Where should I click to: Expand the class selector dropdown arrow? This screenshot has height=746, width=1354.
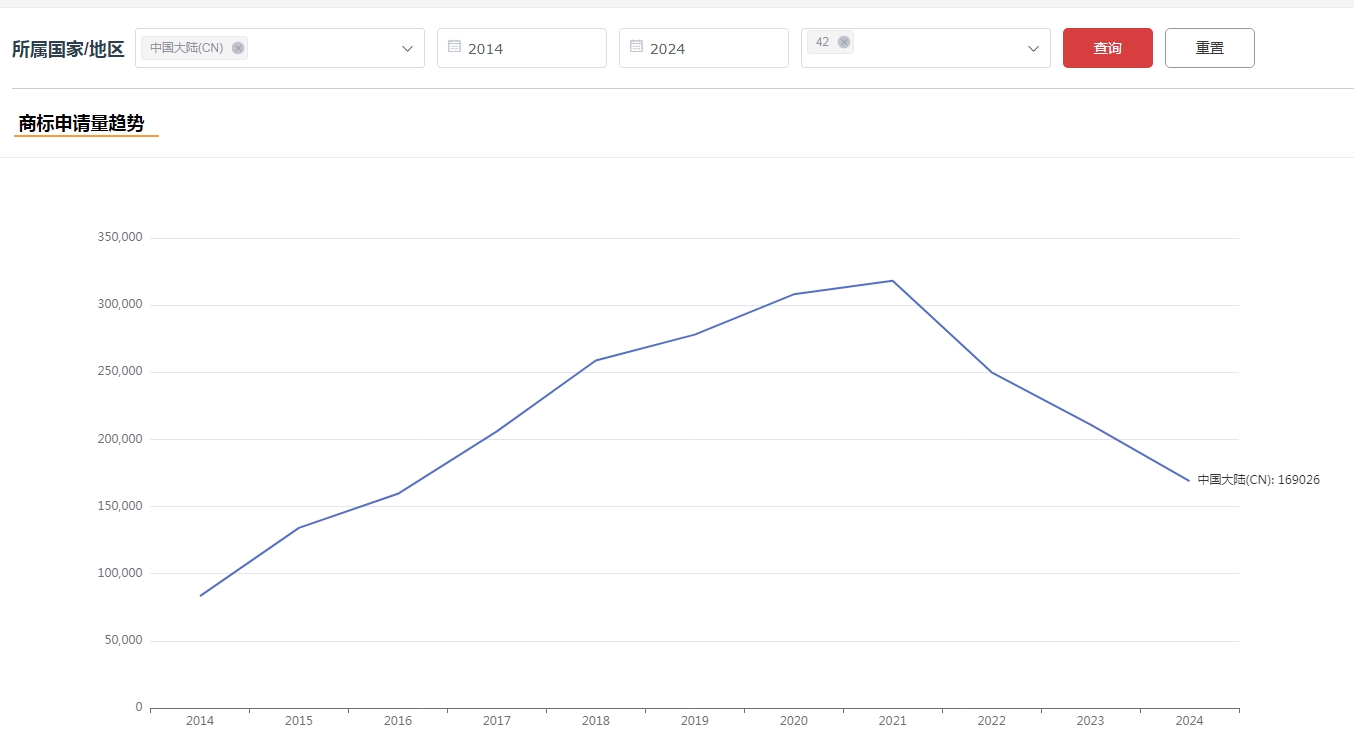tap(1033, 49)
